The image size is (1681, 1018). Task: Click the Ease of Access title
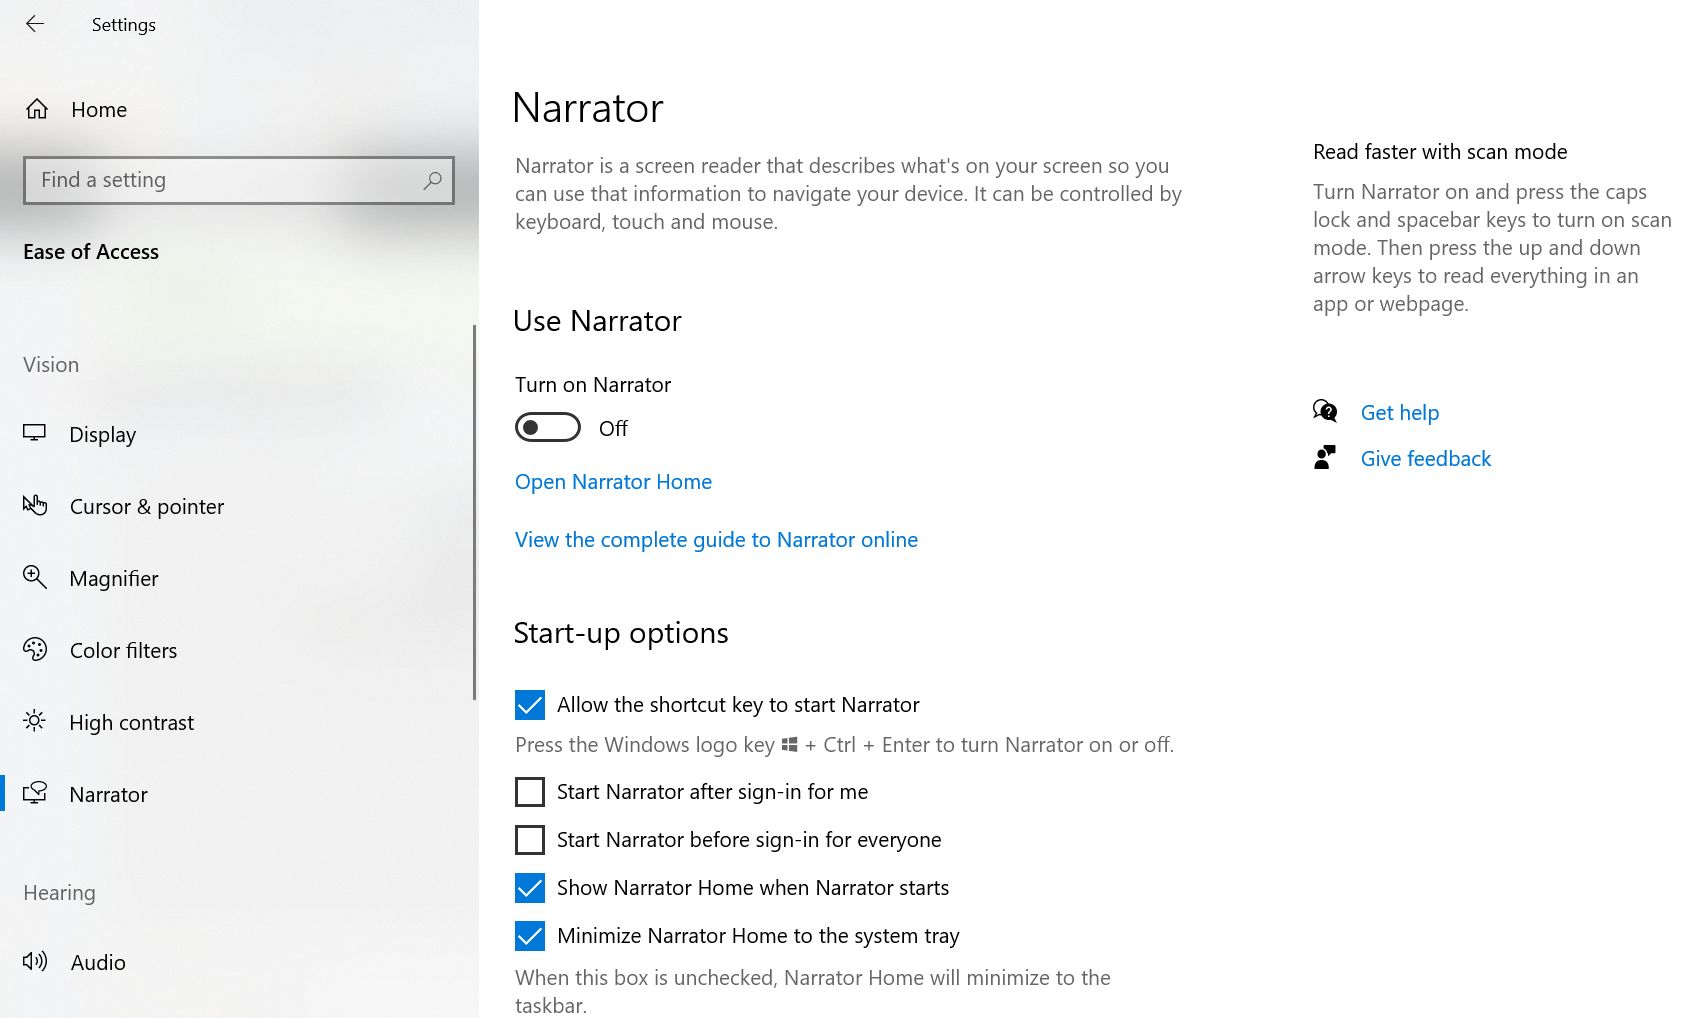(91, 252)
